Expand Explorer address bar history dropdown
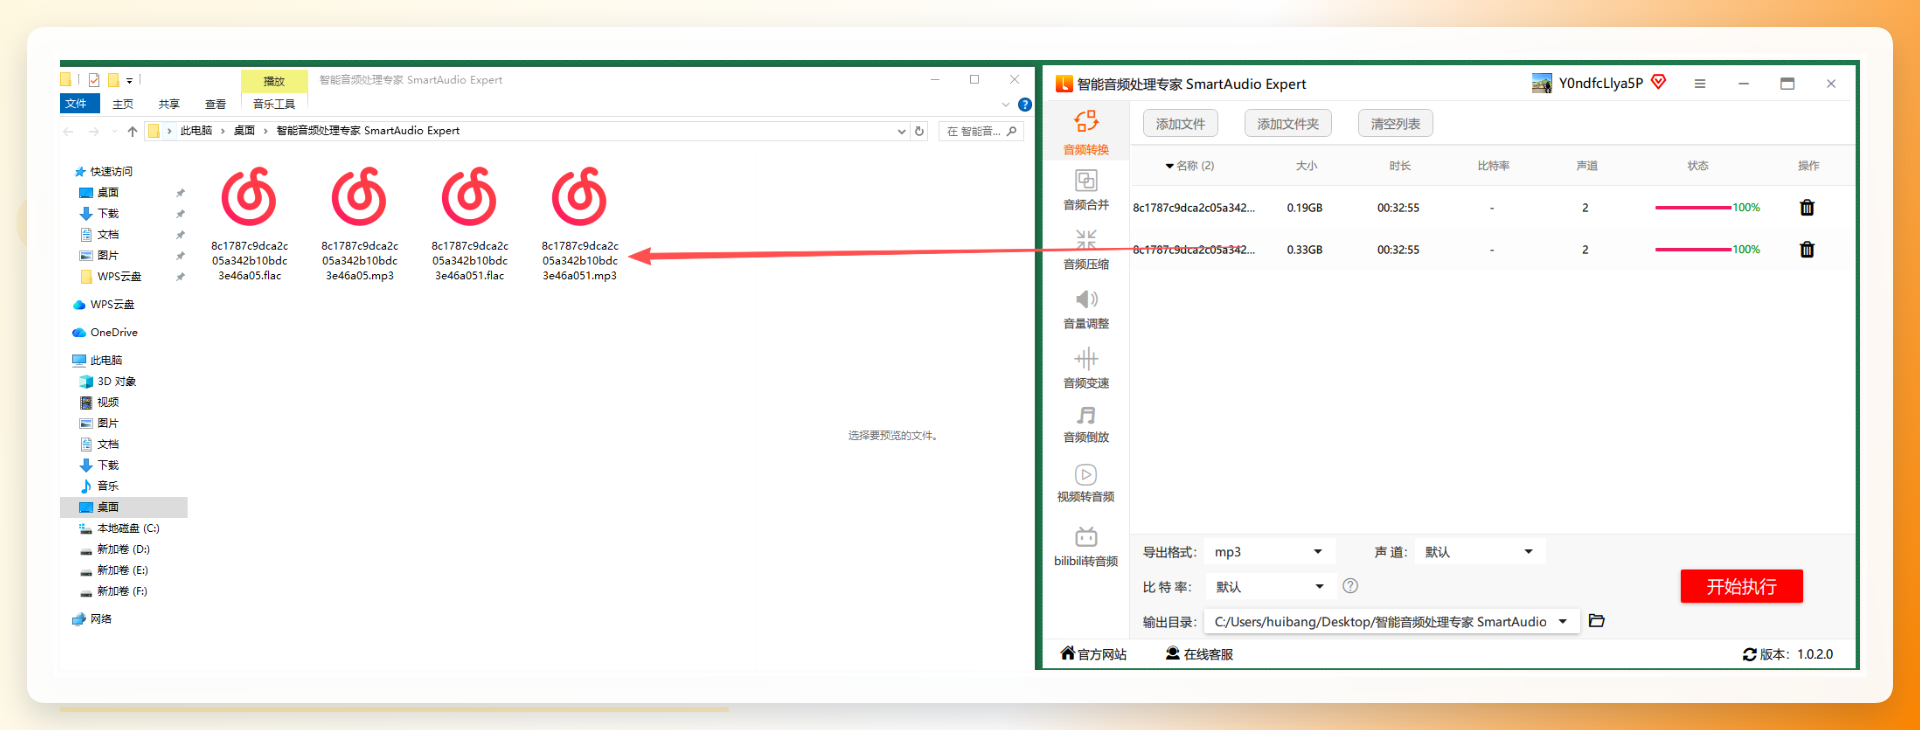 click(901, 131)
